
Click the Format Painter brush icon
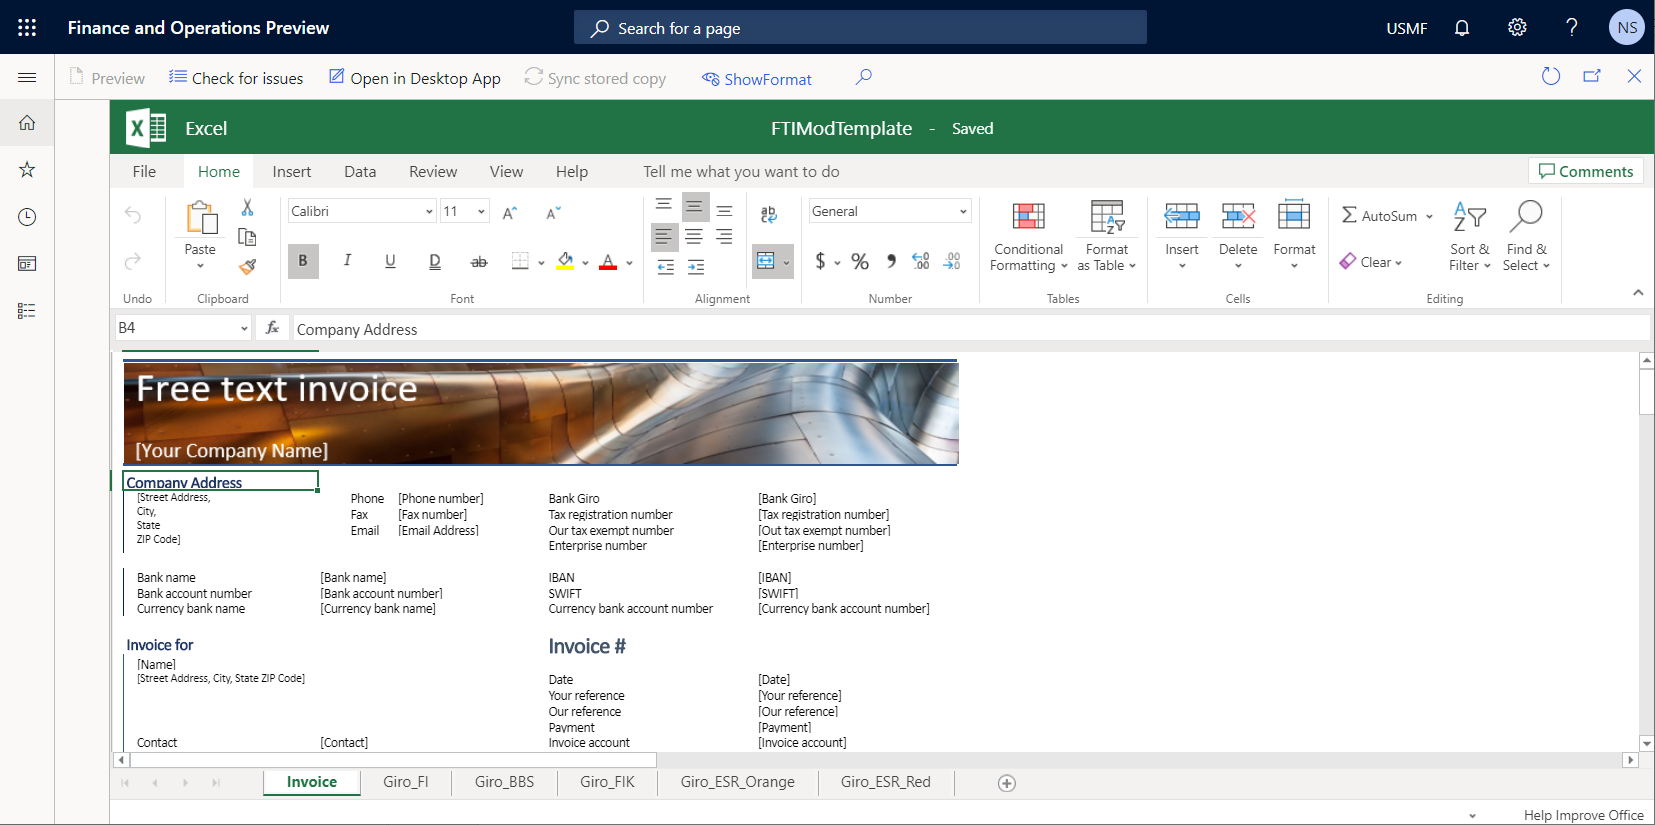[x=247, y=266]
